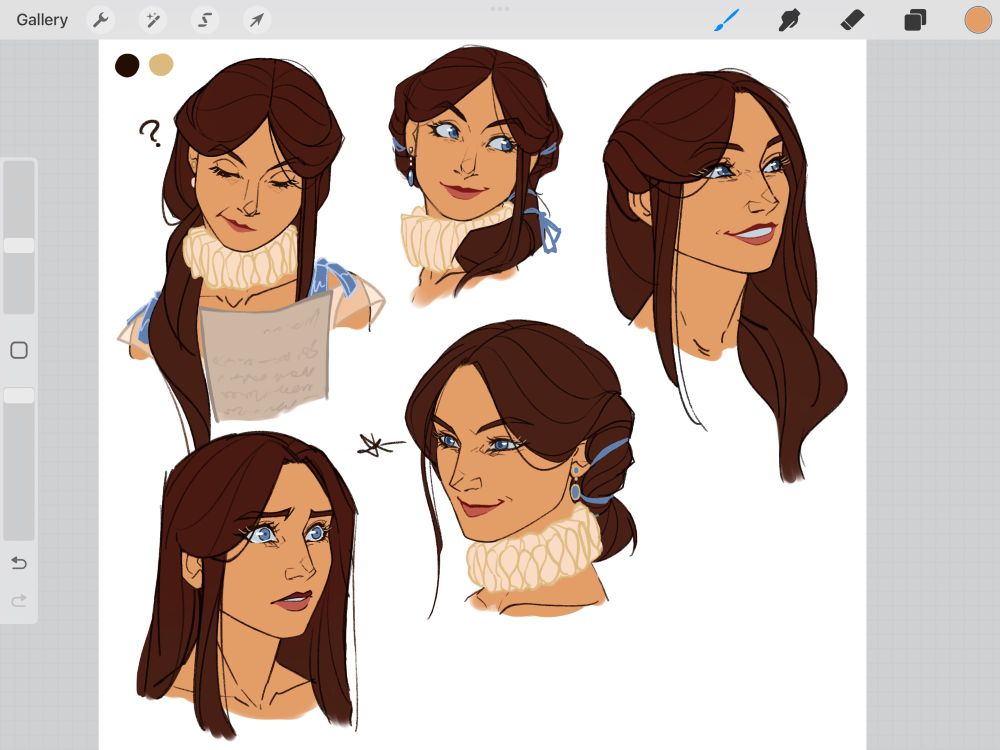The height and width of the screenshot is (750, 1000).
Task: Activate the Transform arrow tool
Action: (x=256, y=20)
